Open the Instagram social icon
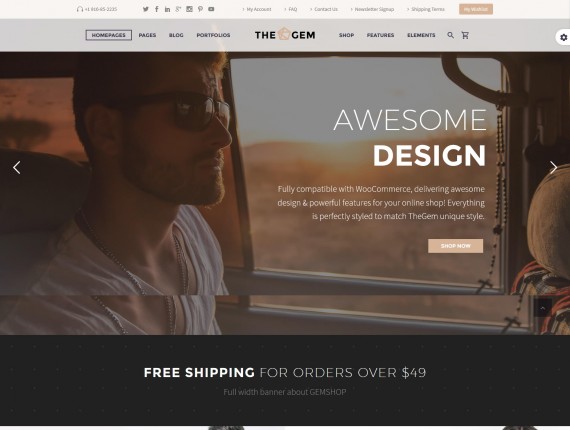 point(189,9)
